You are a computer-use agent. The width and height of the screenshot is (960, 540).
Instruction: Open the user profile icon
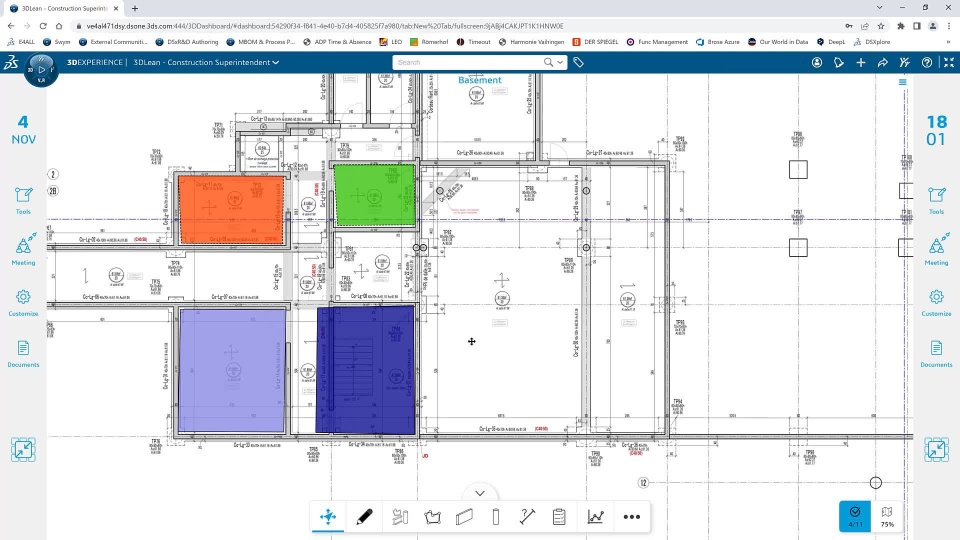pos(817,62)
